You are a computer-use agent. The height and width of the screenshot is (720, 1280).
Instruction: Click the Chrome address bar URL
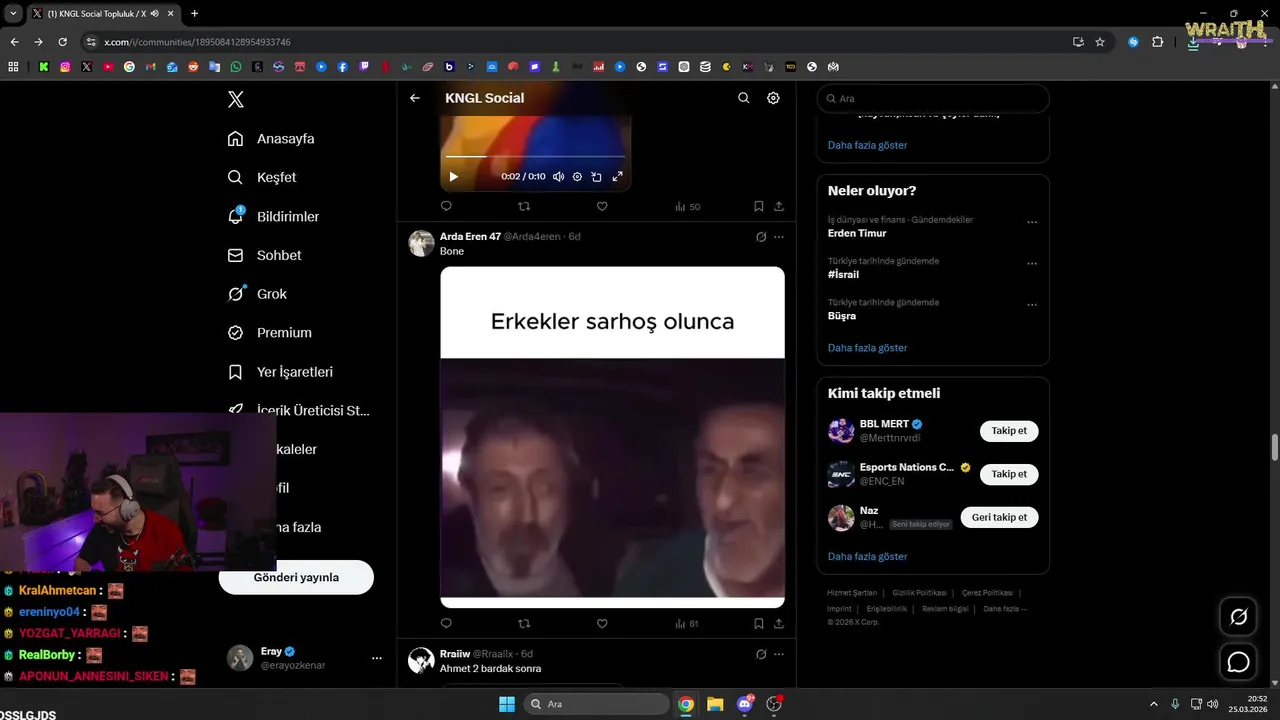tap(197, 42)
